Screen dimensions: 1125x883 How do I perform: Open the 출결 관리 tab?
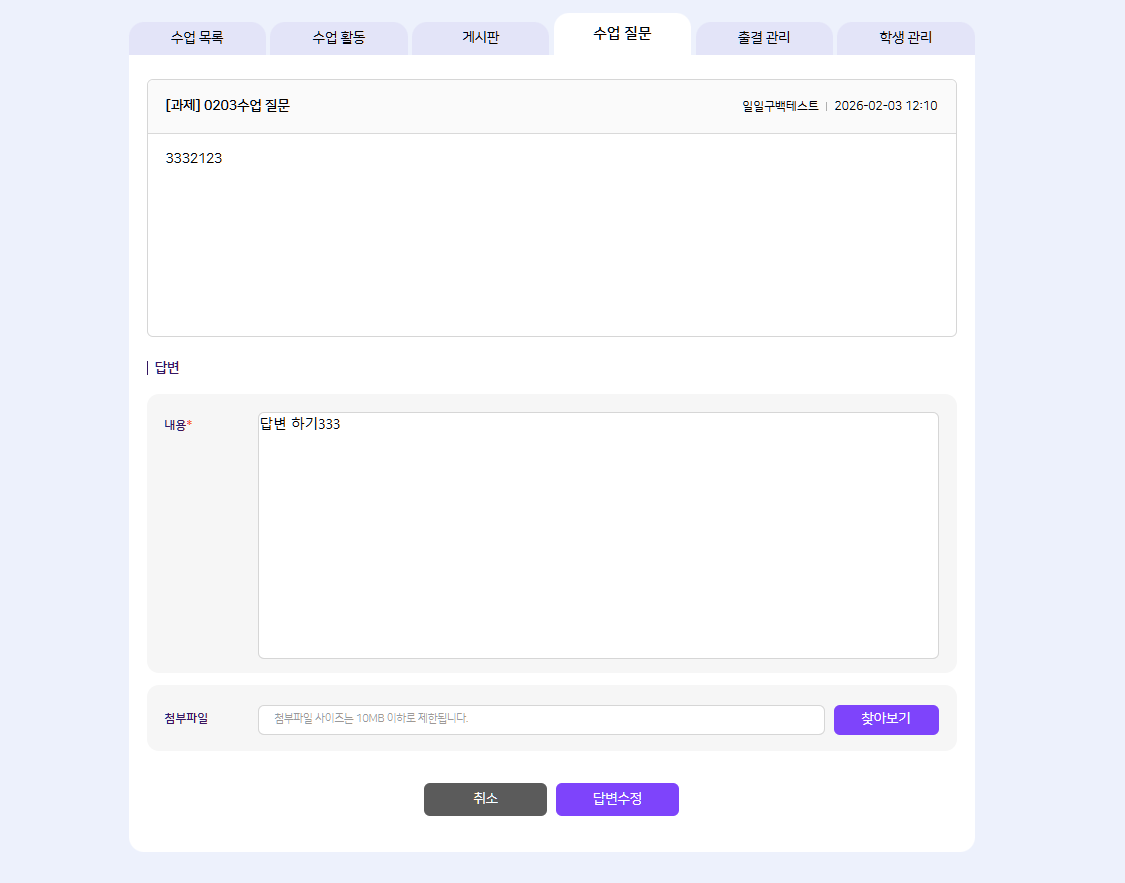(764, 38)
